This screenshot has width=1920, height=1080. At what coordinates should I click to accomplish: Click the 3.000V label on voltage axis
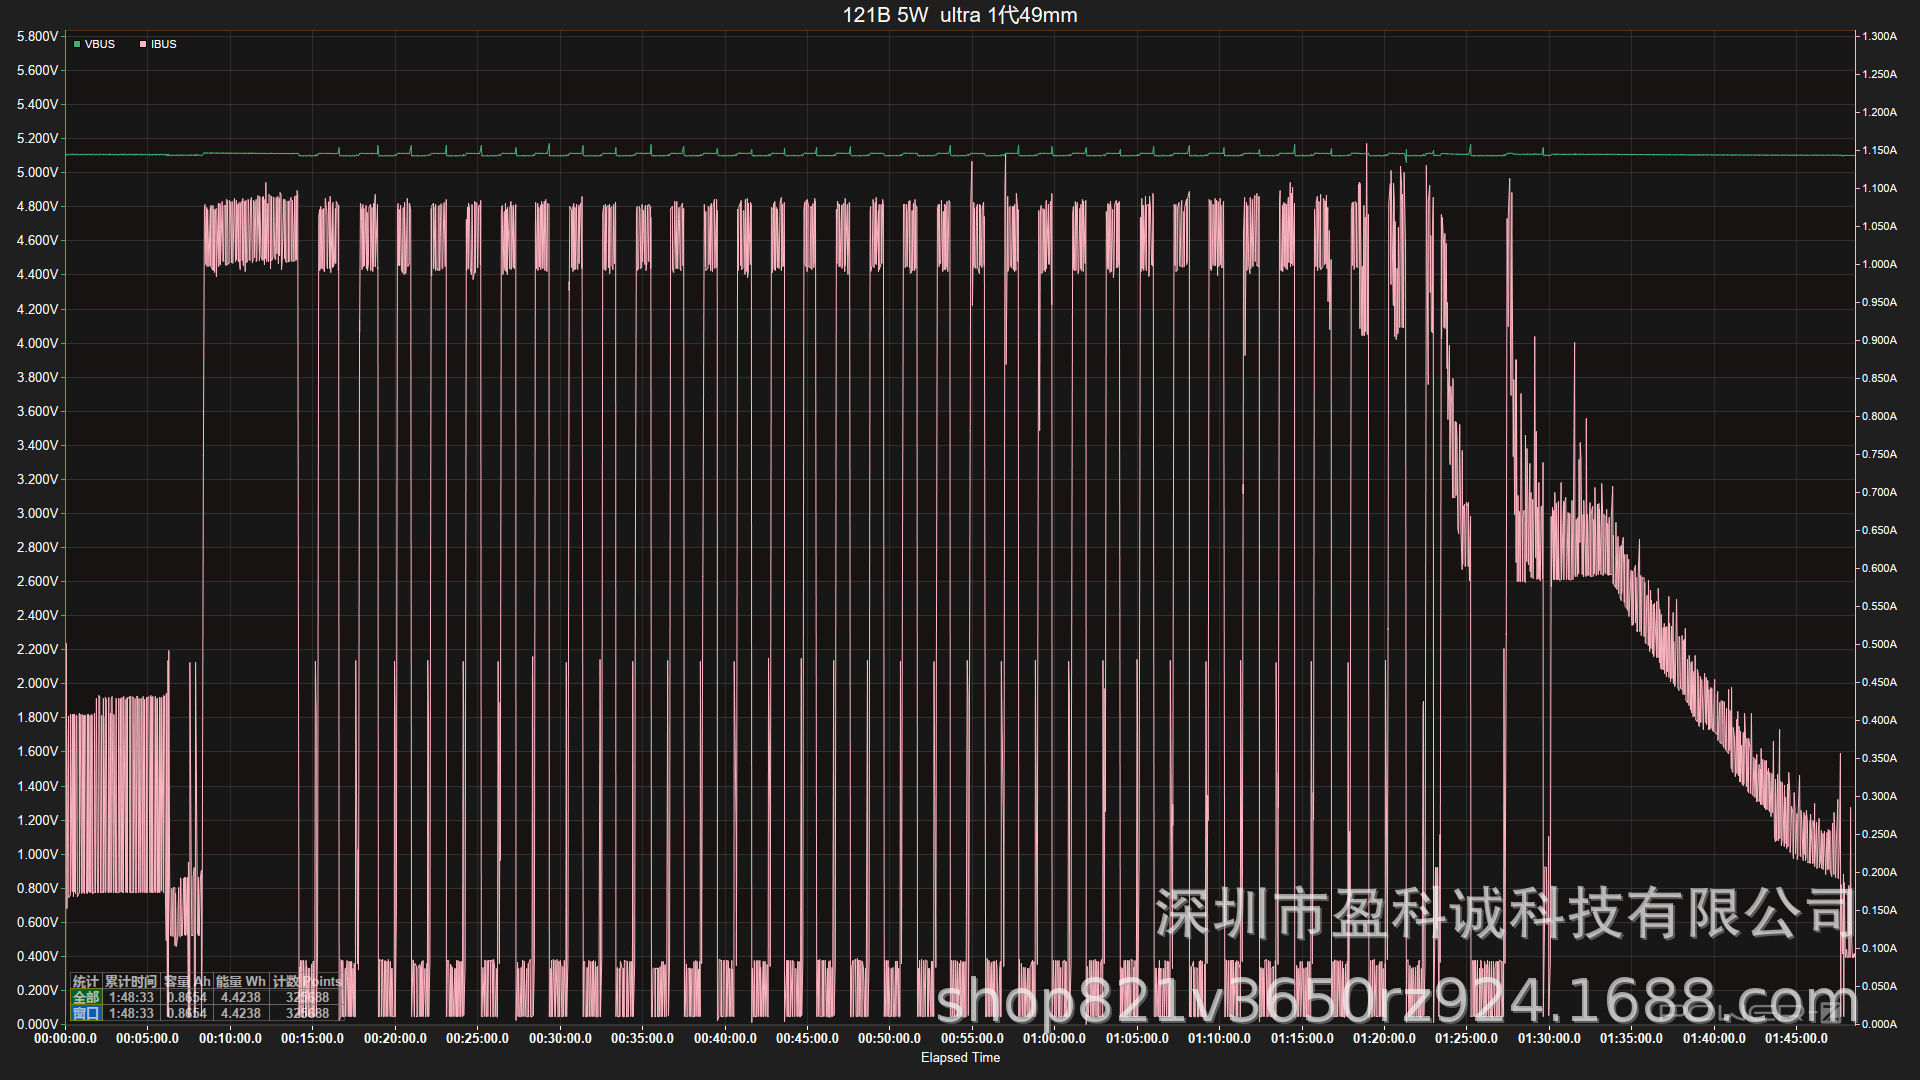click(x=38, y=513)
